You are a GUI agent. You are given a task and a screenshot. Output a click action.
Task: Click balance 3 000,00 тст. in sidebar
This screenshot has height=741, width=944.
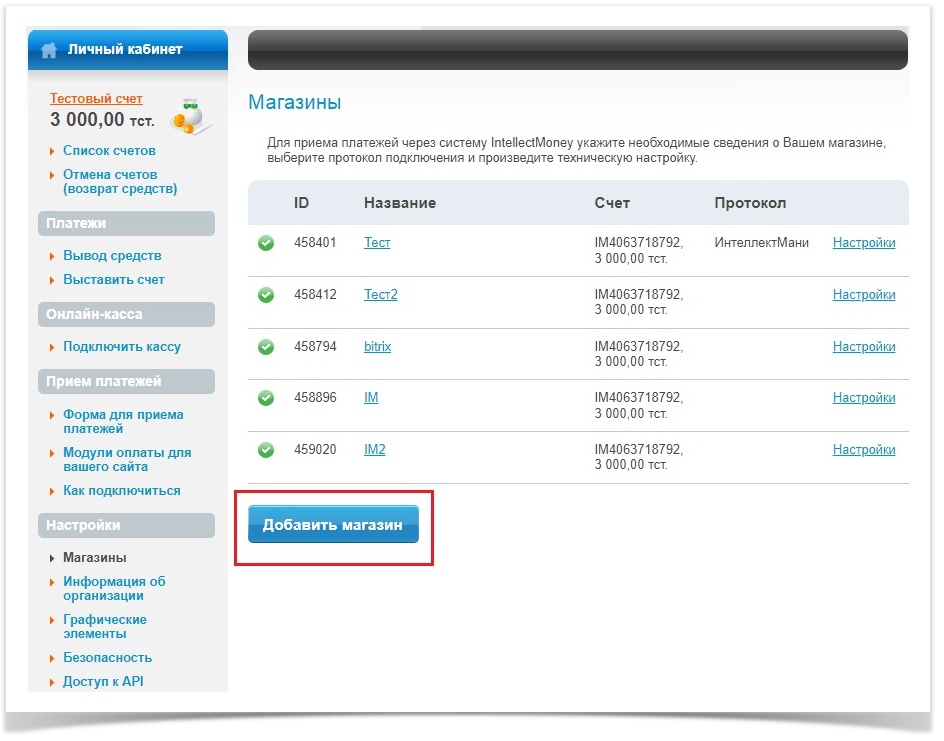click(x=102, y=120)
